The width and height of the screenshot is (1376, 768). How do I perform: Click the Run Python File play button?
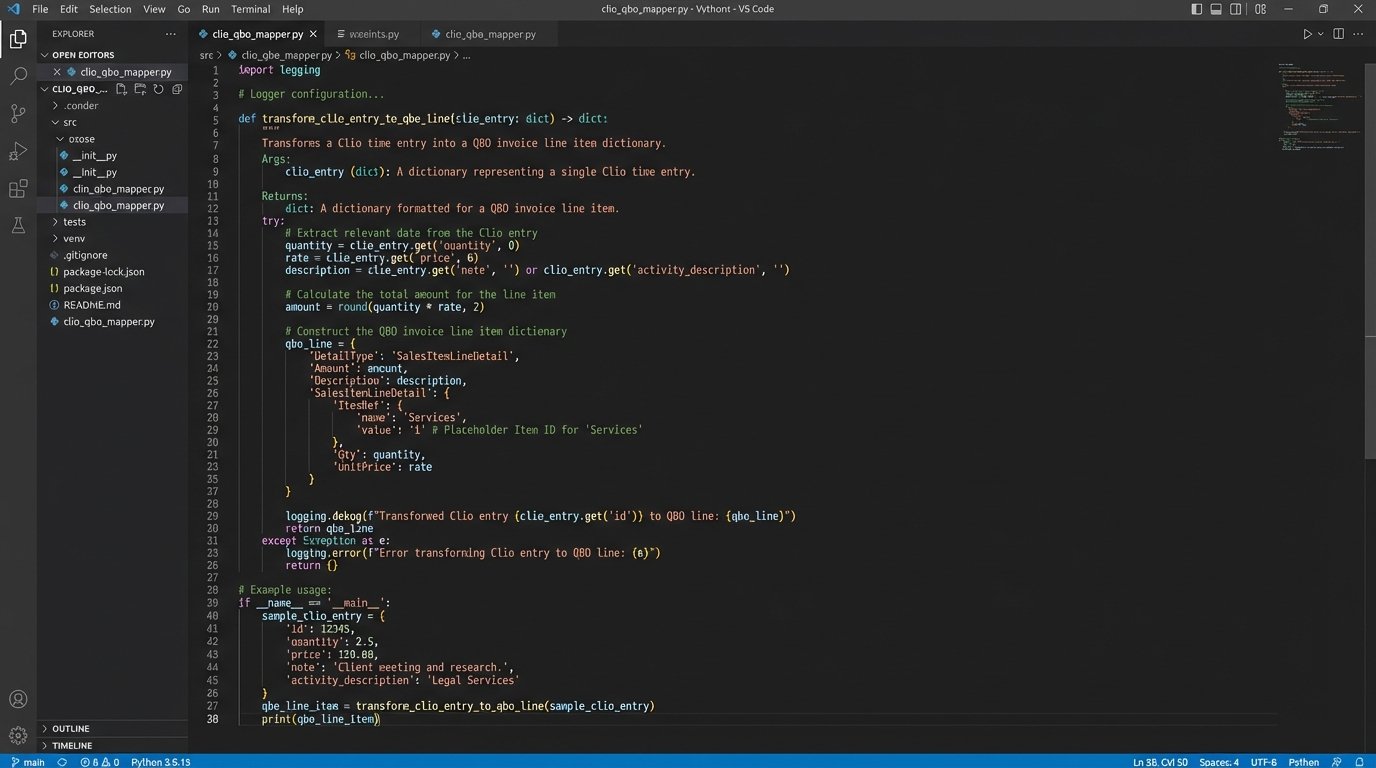pos(1306,34)
